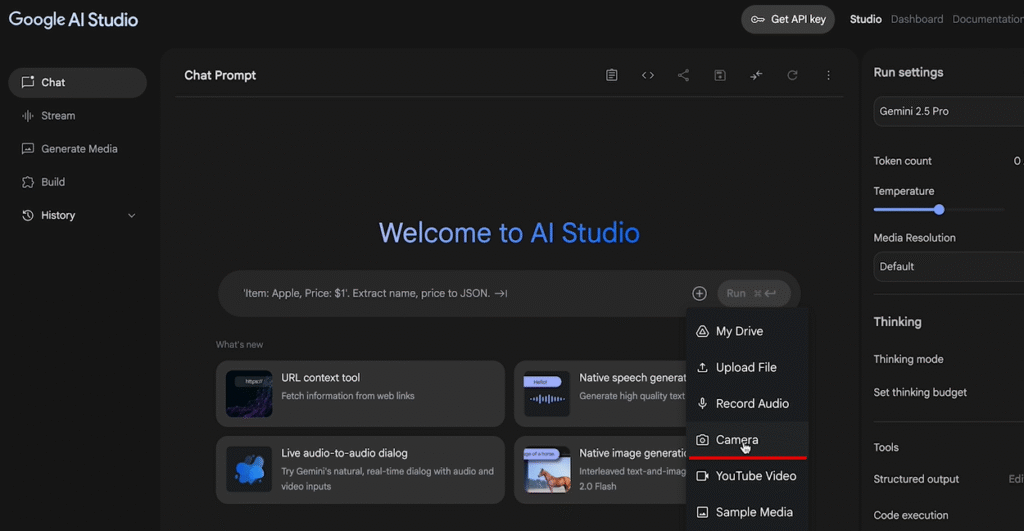Switch to the Studio tab
The image size is (1024, 531).
(865, 20)
